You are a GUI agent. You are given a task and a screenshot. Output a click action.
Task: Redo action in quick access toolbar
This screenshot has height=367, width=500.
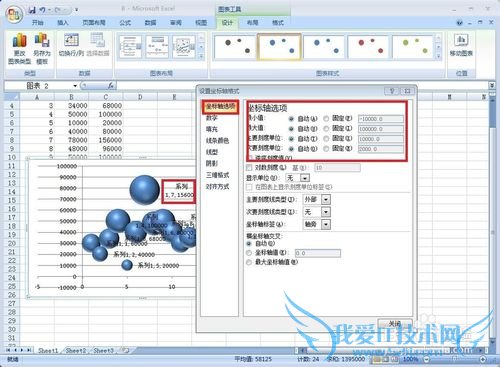57,10
